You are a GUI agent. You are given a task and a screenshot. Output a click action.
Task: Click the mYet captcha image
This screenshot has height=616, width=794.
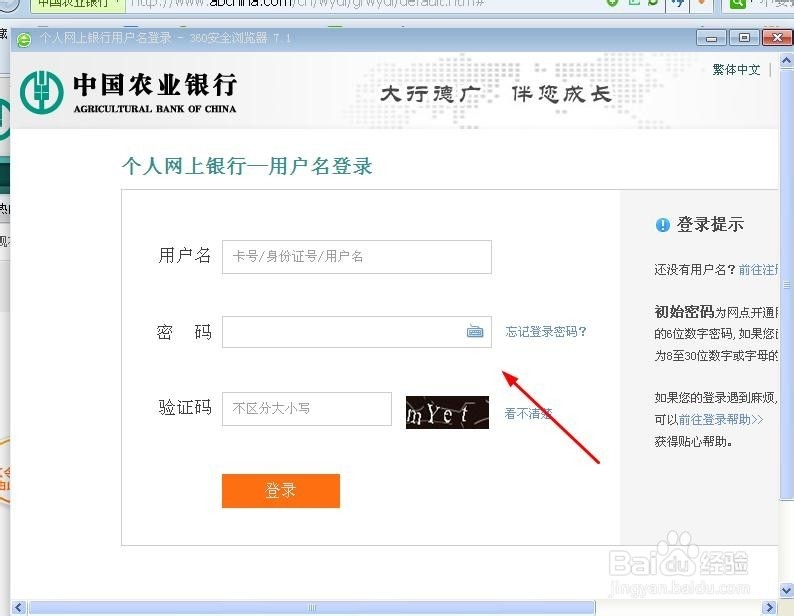pyautogui.click(x=447, y=412)
